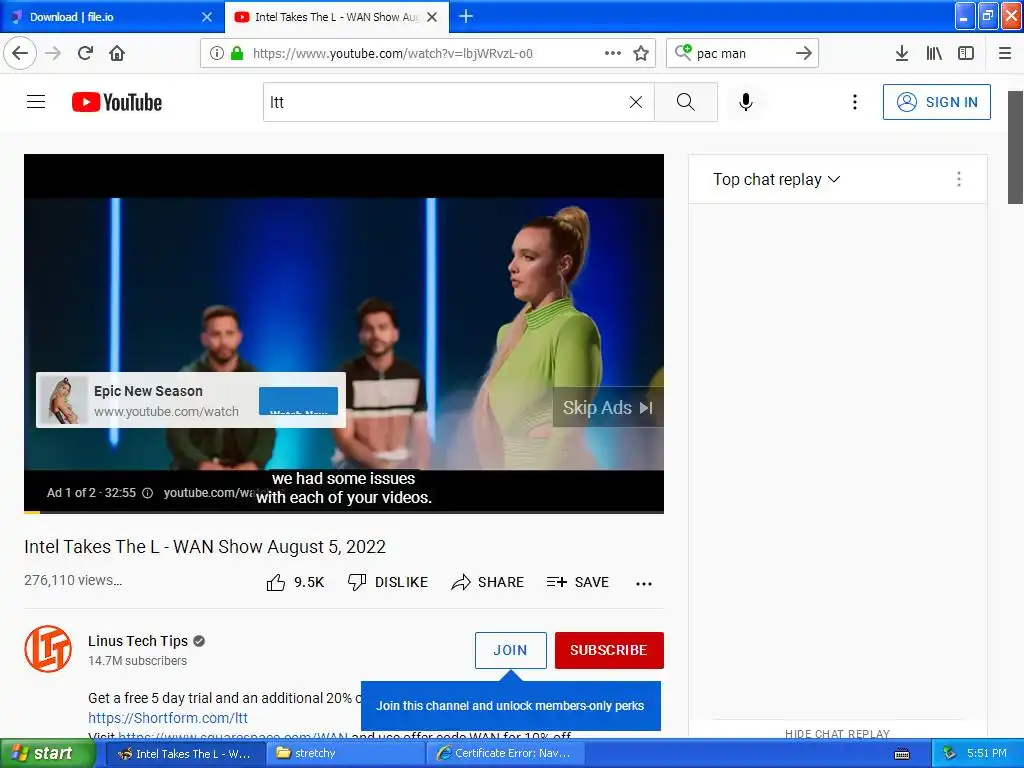Screen dimensions: 1024x768
Task: Expand the Top chat replay dropdown
Action: point(776,179)
